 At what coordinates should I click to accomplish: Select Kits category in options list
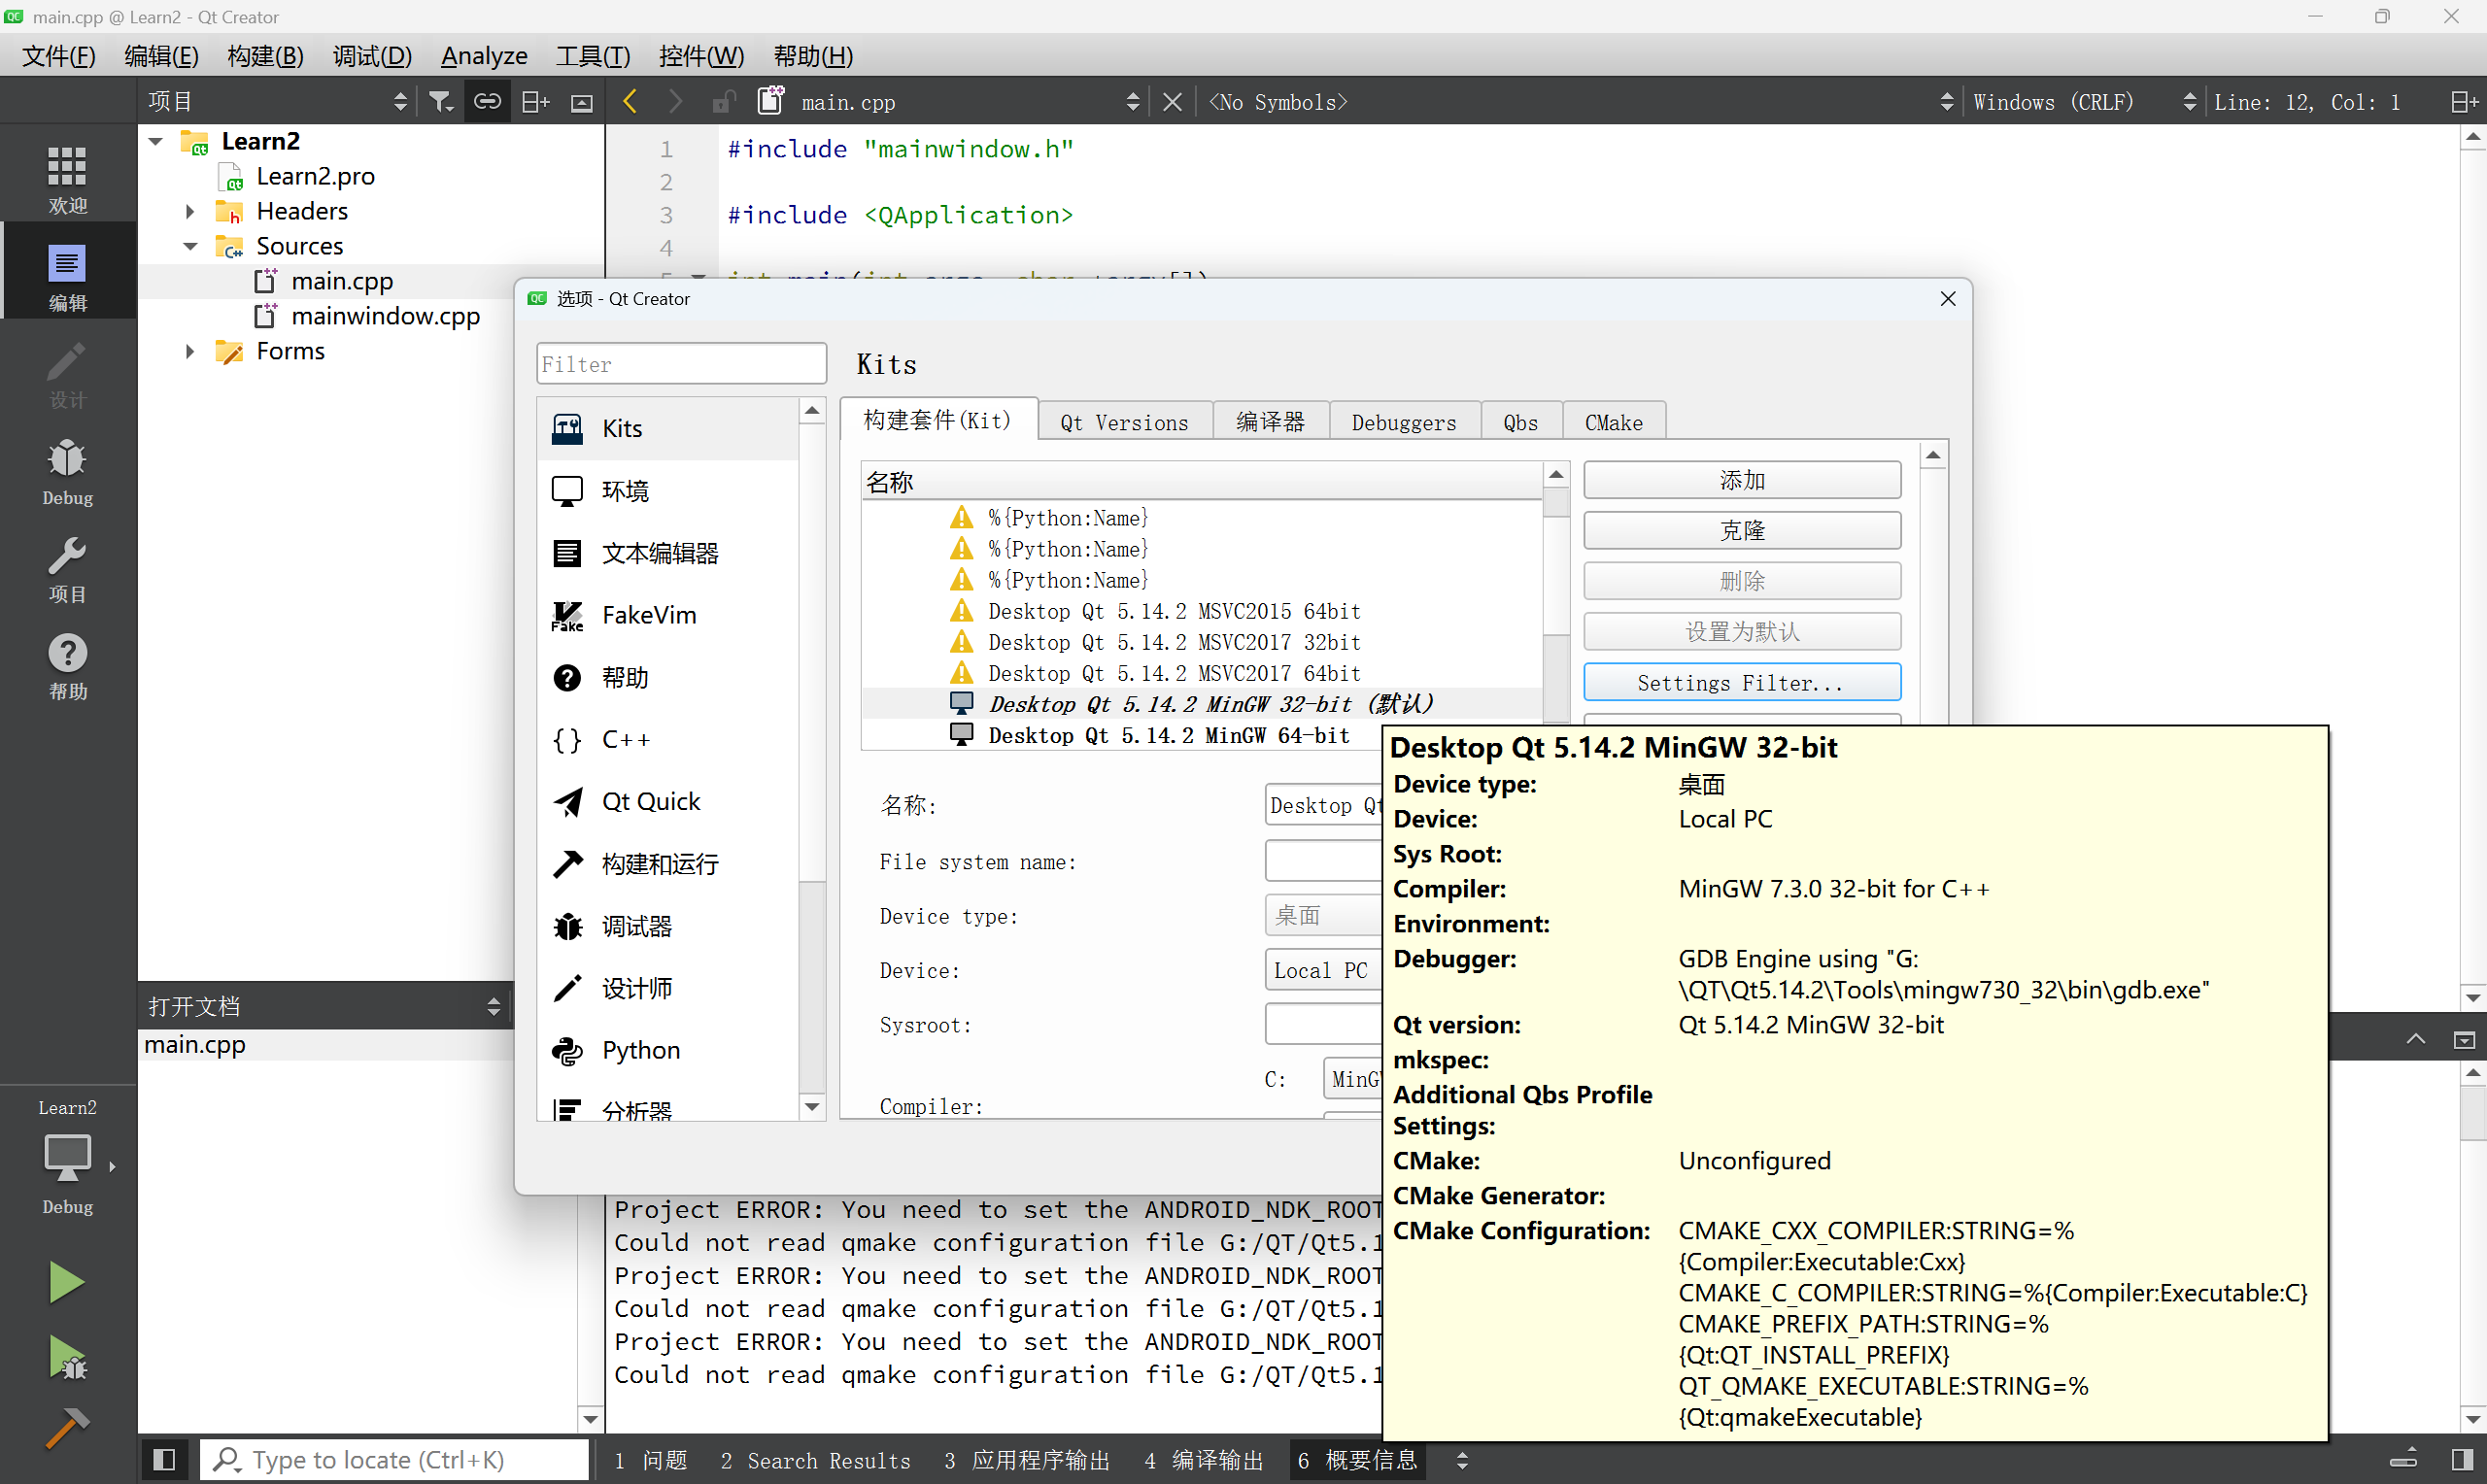[x=667, y=428]
